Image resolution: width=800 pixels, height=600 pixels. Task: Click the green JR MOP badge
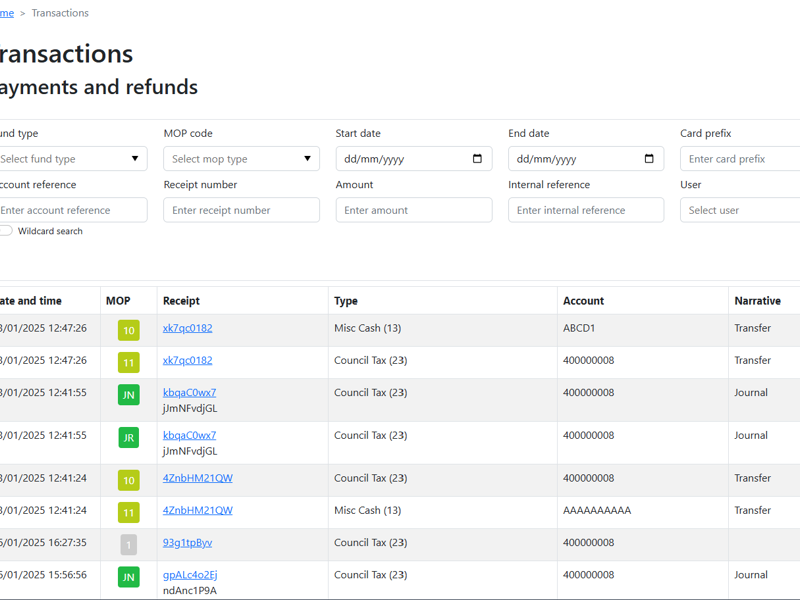coord(128,438)
